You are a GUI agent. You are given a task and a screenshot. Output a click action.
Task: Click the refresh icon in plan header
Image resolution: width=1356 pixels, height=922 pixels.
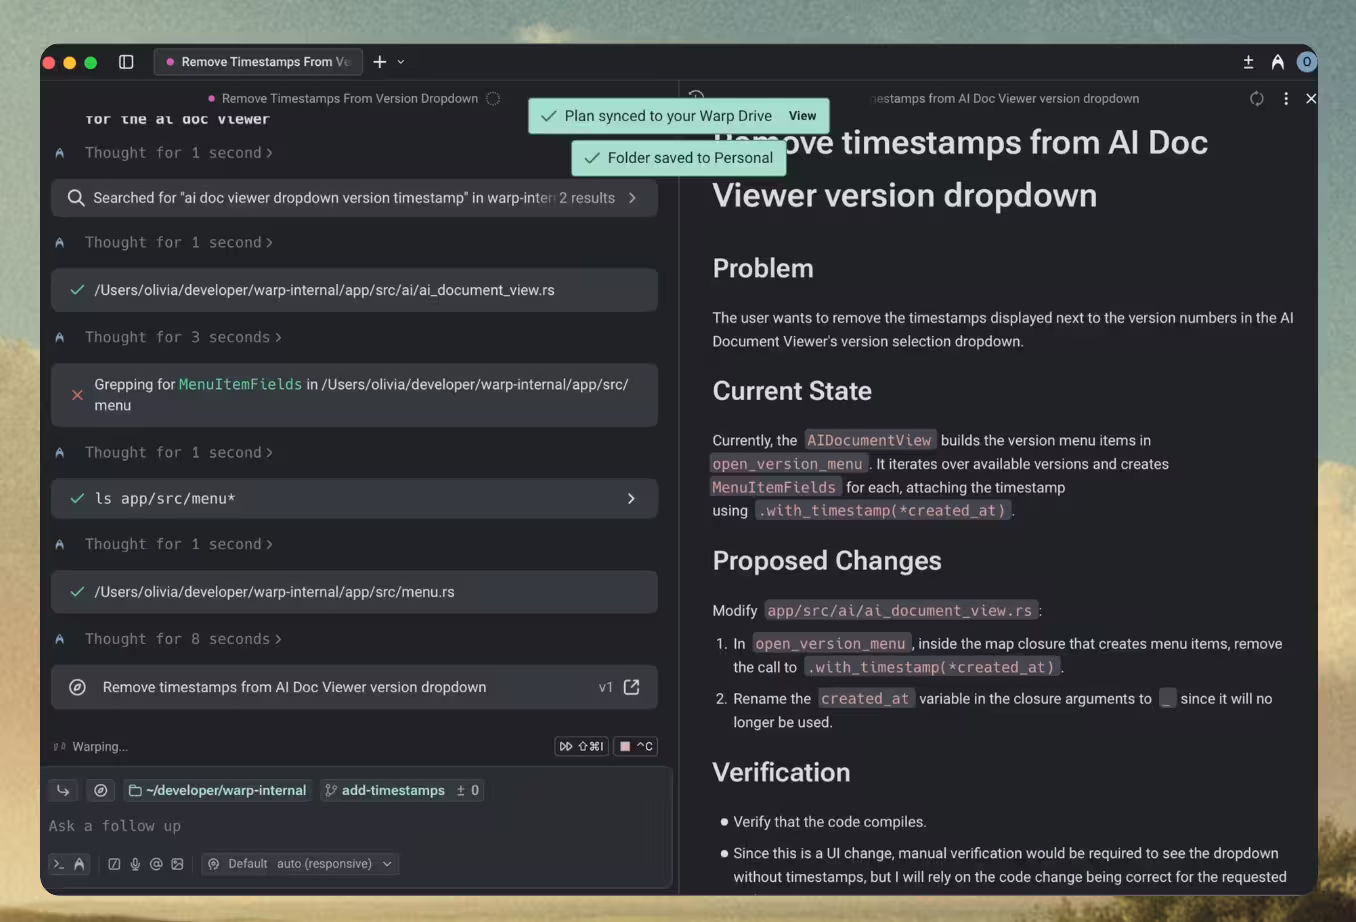coord(1256,99)
